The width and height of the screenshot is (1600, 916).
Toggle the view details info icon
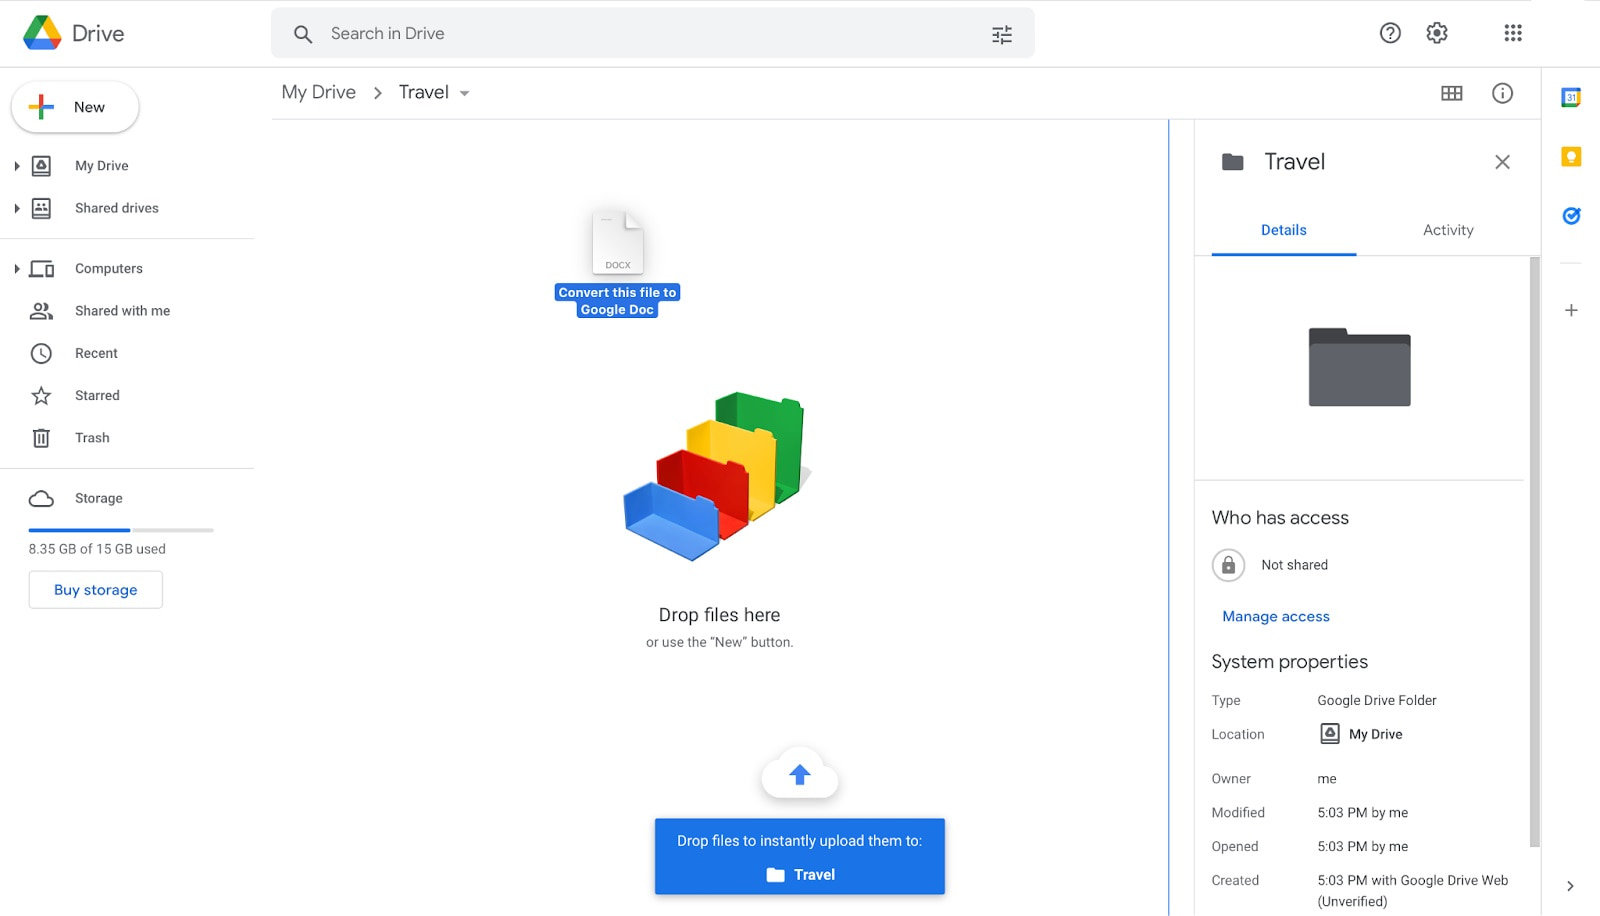click(x=1502, y=93)
